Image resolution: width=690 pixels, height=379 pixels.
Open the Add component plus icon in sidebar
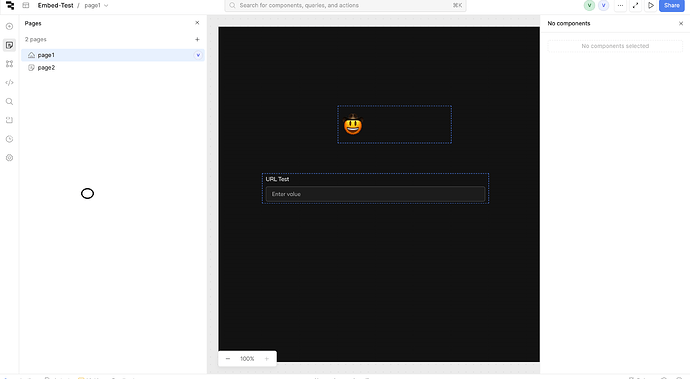coord(9,26)
